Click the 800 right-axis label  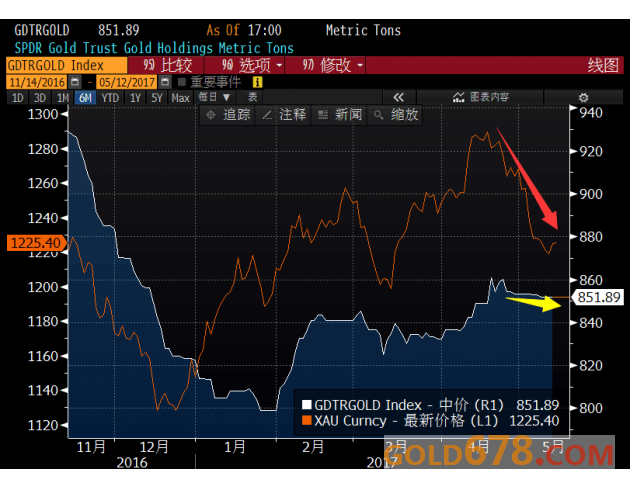[591, 408]
